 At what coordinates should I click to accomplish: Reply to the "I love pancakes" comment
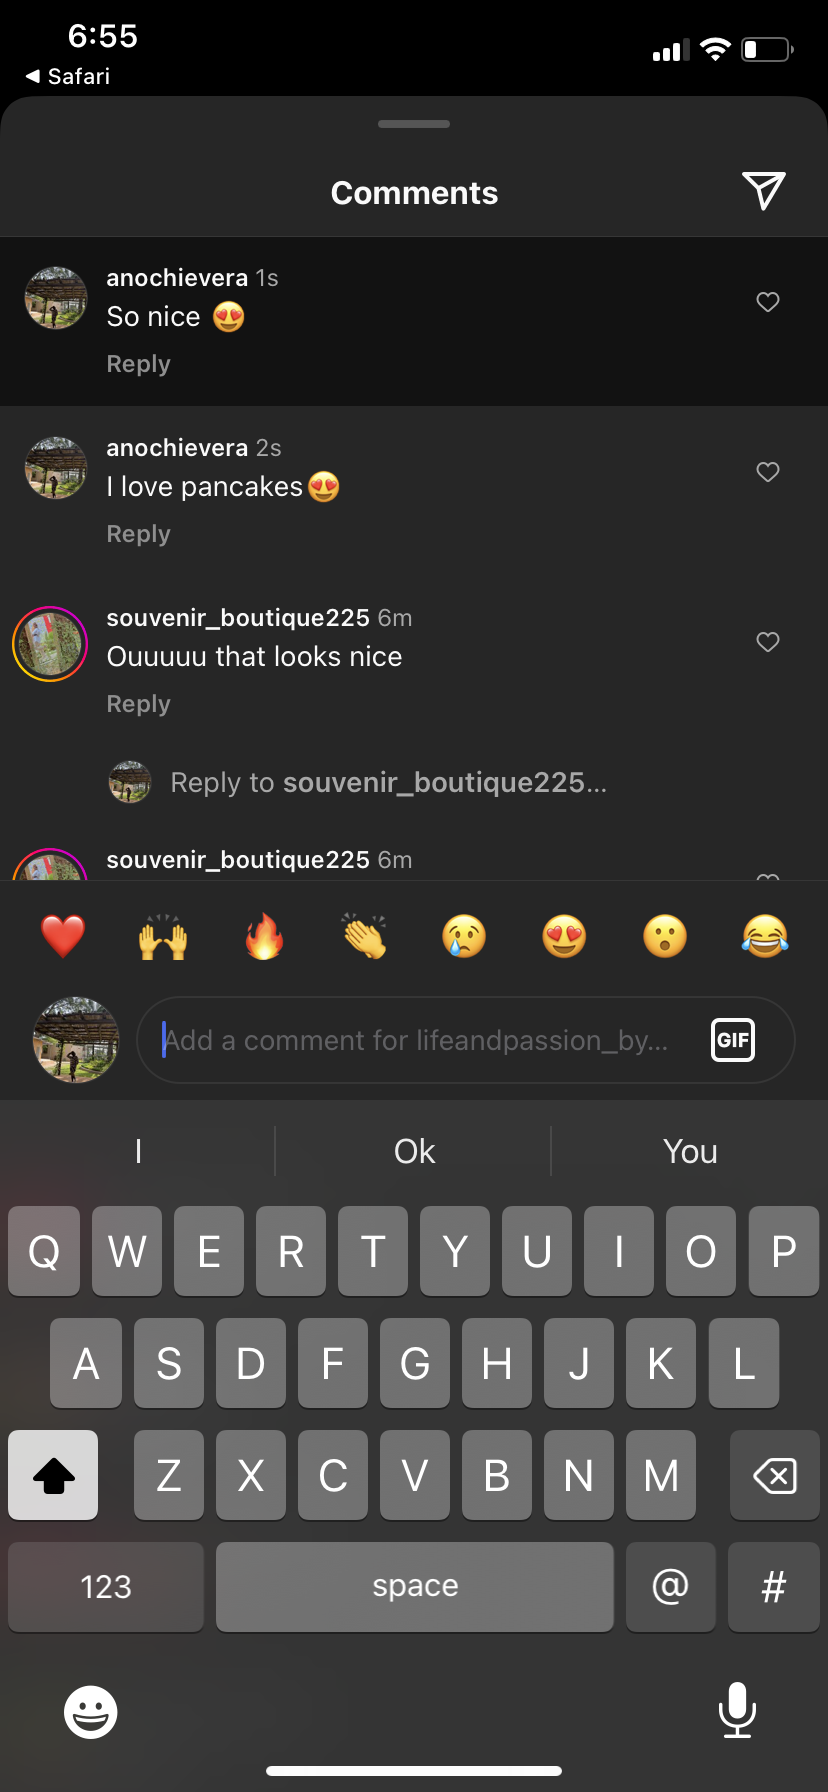pyautogui.click(x=138, y=534)
